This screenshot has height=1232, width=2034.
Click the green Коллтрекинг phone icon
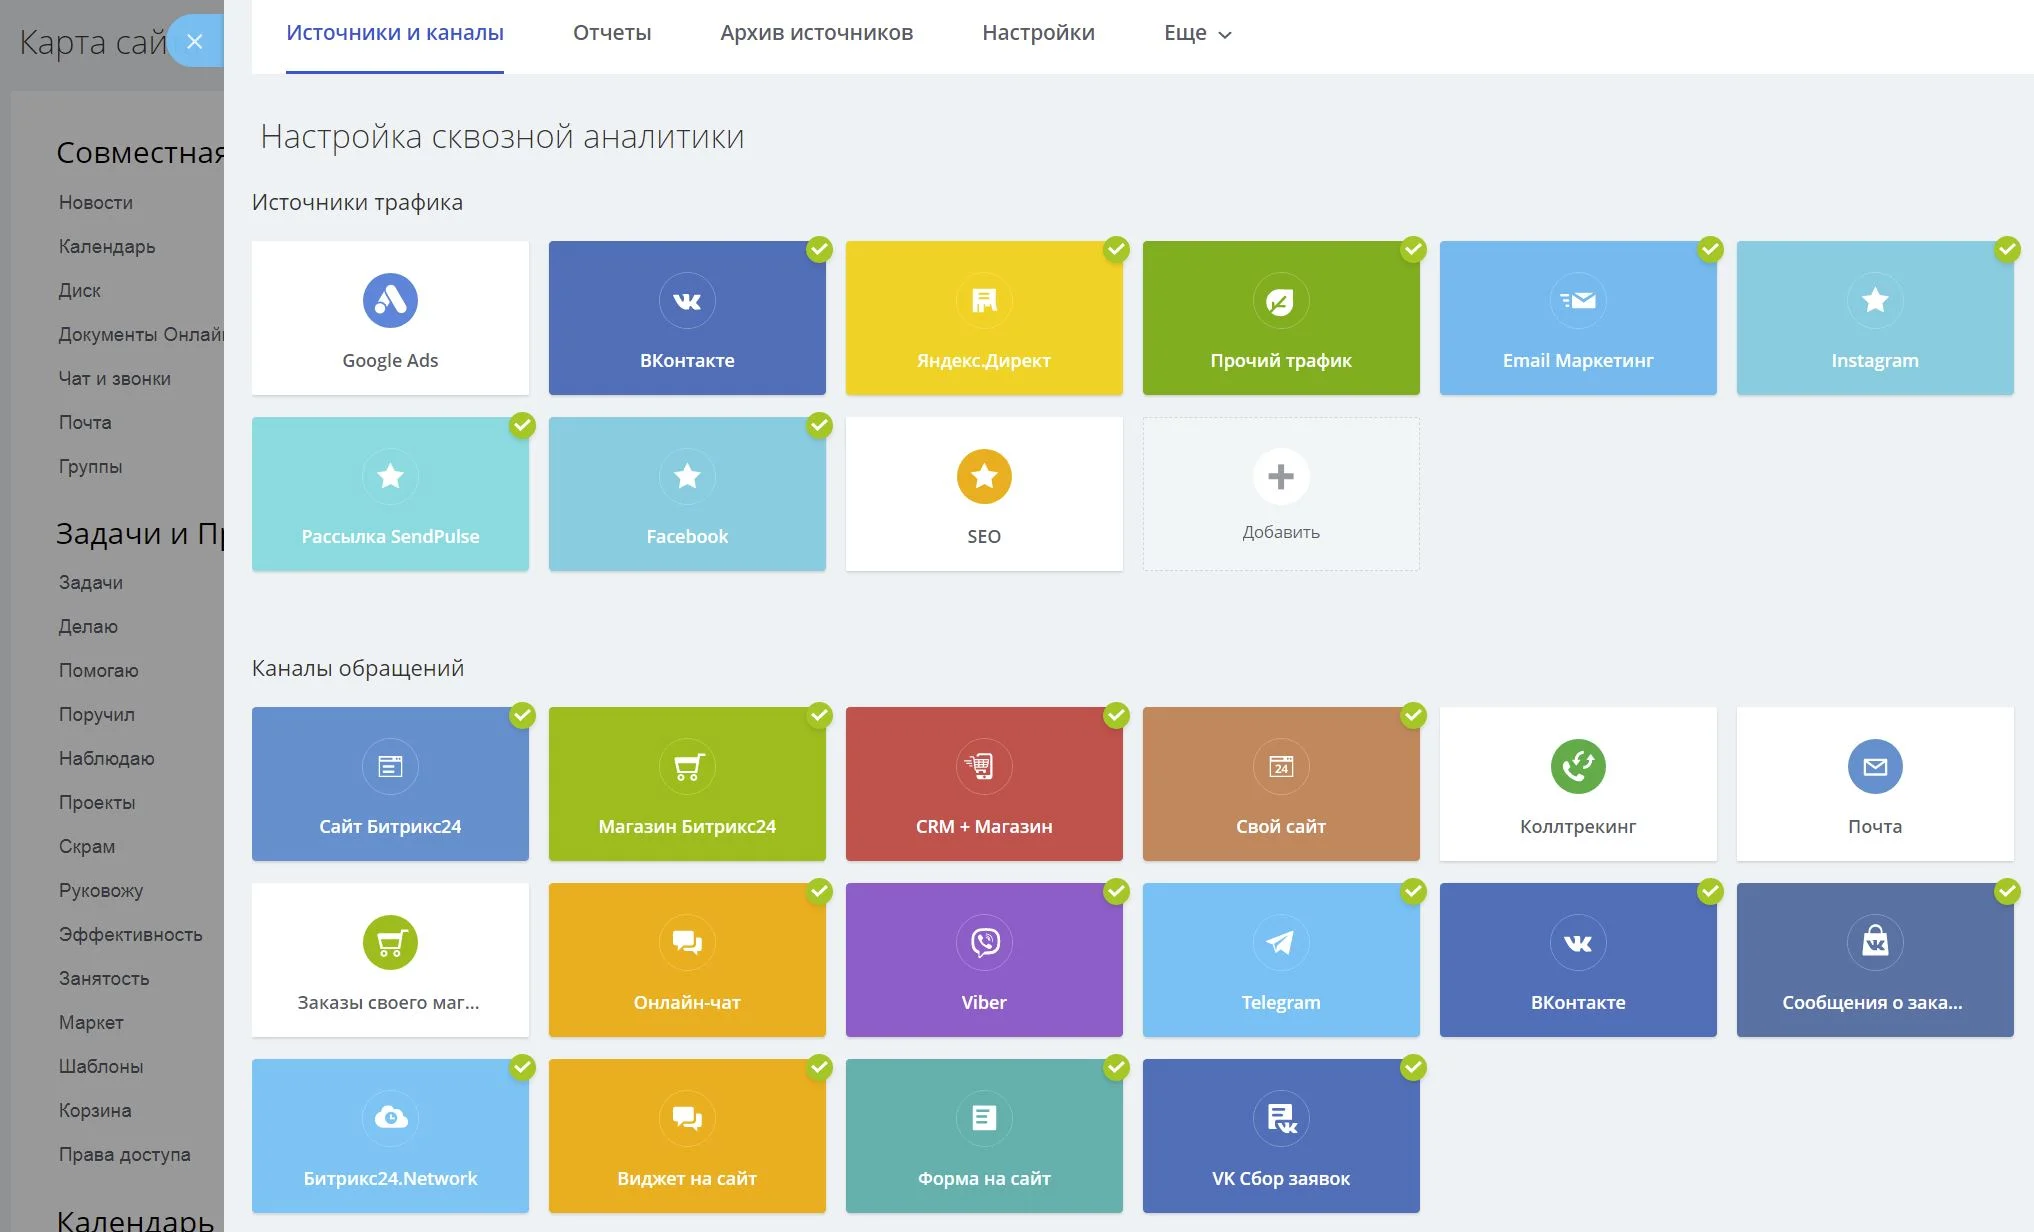pyautogui.click(x=1577, y=766)
